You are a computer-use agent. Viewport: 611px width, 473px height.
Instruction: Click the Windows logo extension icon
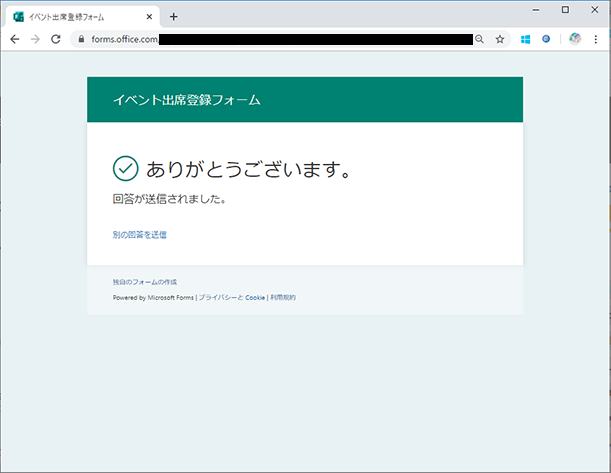[525, 39]
